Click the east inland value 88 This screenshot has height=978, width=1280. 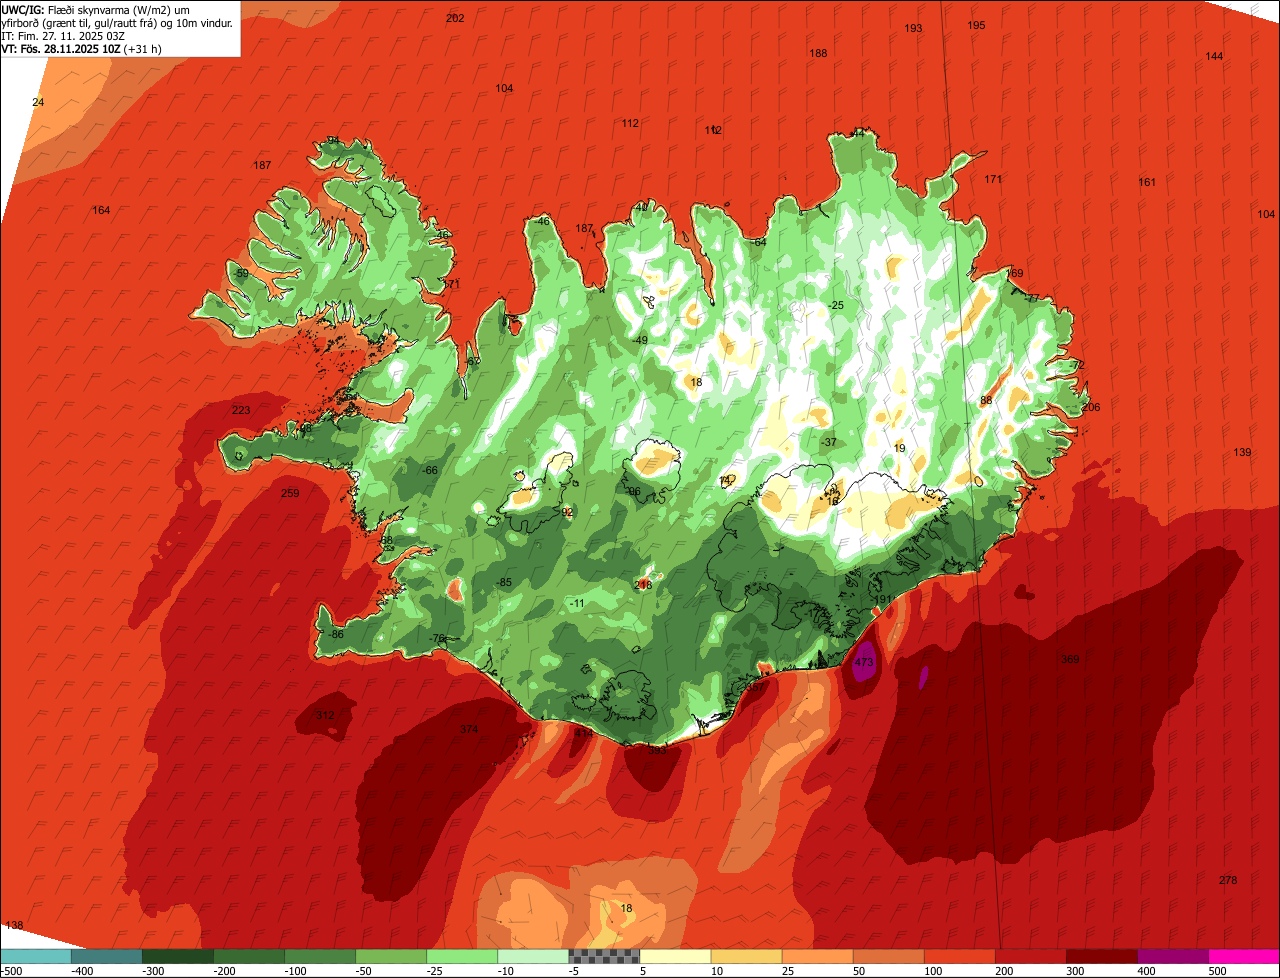[986, 400]
